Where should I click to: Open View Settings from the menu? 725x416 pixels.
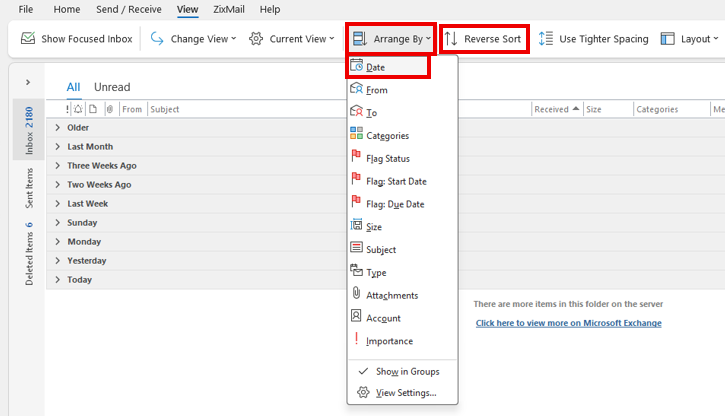(x=402, y=392)
